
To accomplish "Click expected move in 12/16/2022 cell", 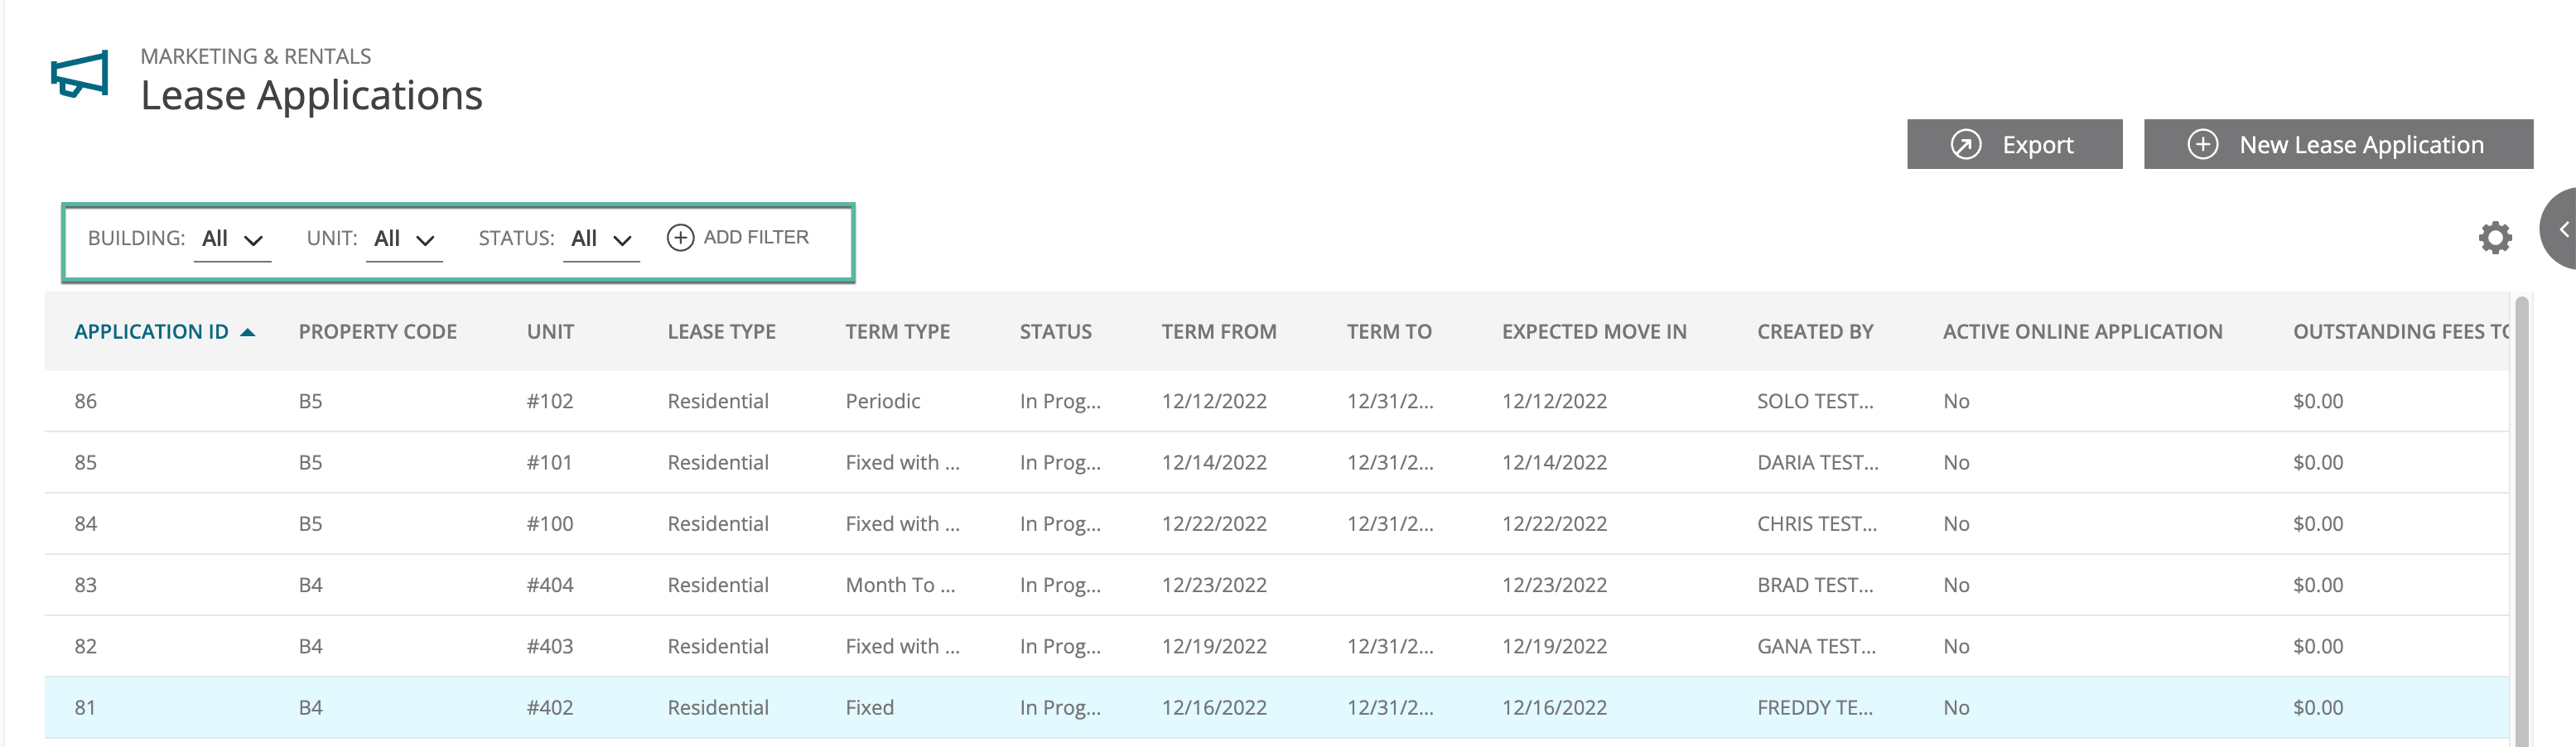I will pyautogui.click(x=1554, y=708).
